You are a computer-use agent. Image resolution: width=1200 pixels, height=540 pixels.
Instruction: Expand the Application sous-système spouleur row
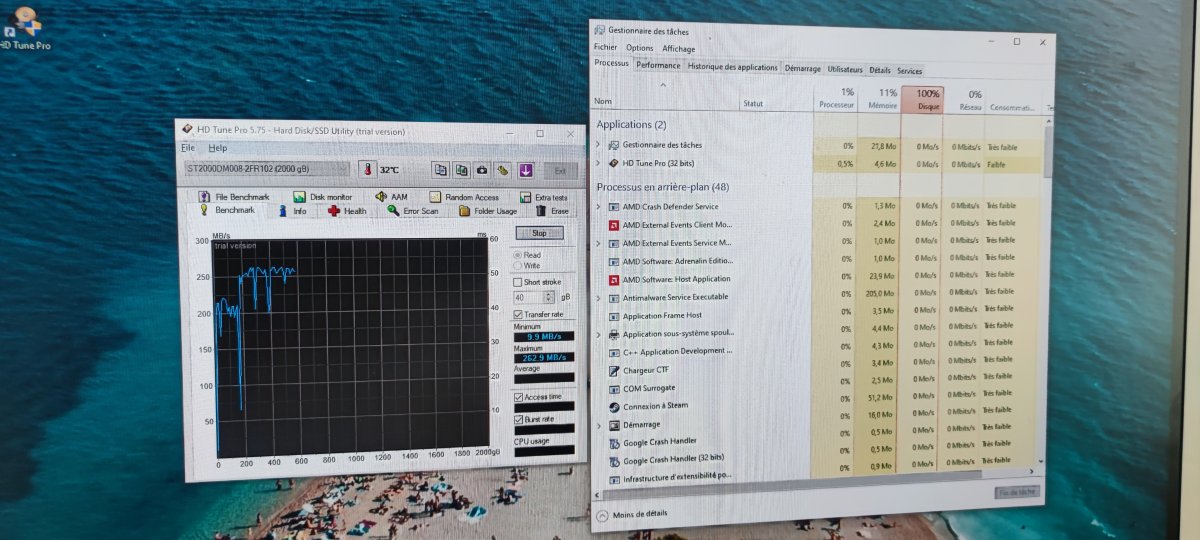598,334
